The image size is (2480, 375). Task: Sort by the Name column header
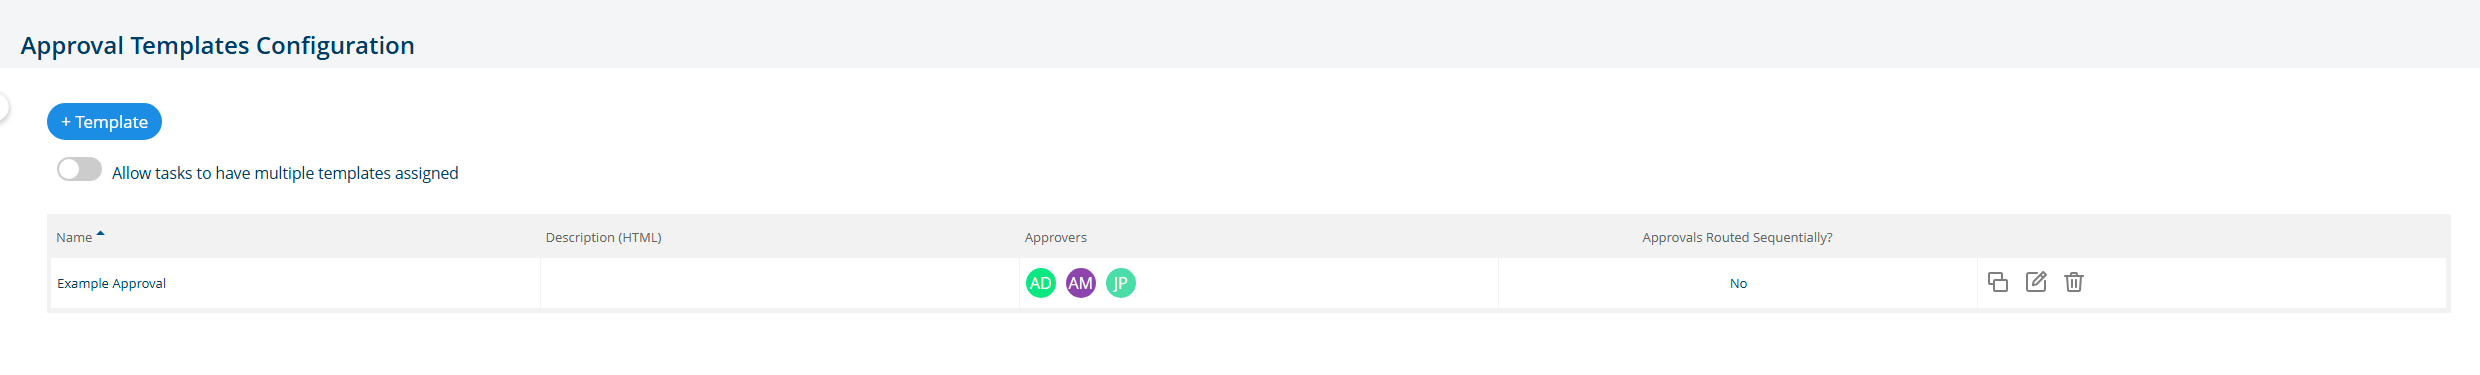point(74,238)
